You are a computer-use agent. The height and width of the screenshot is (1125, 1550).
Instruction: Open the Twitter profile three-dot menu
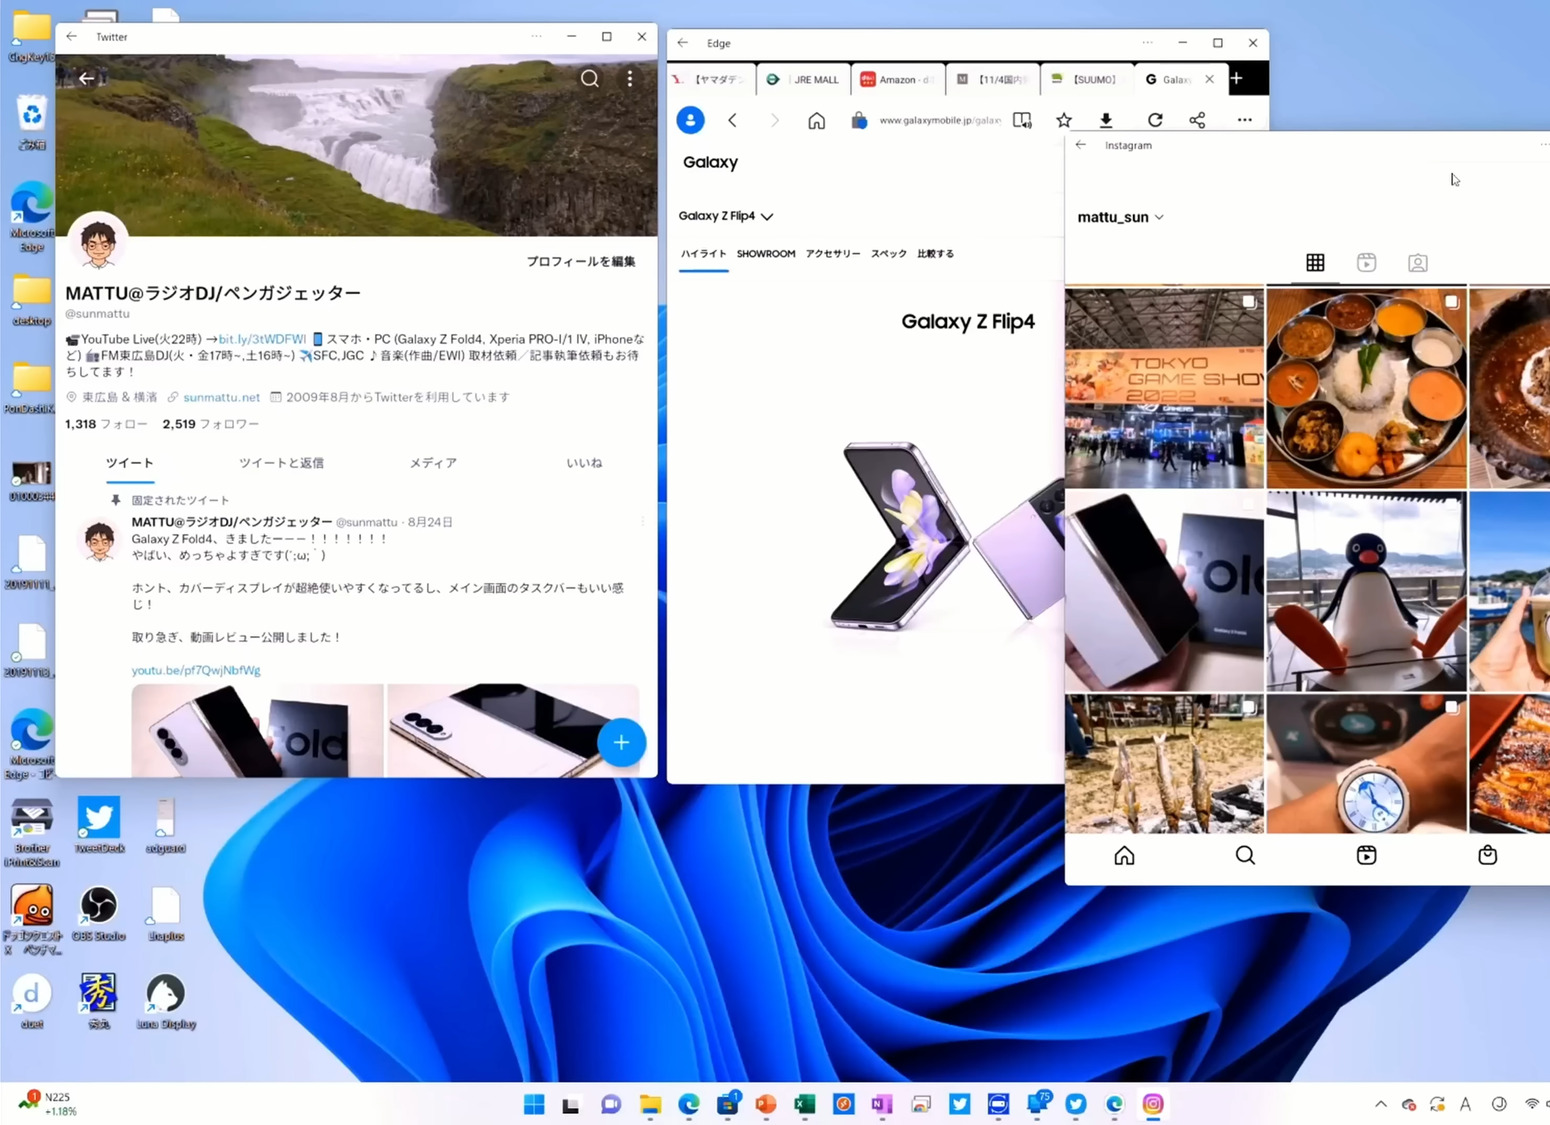tap(630, 78)
